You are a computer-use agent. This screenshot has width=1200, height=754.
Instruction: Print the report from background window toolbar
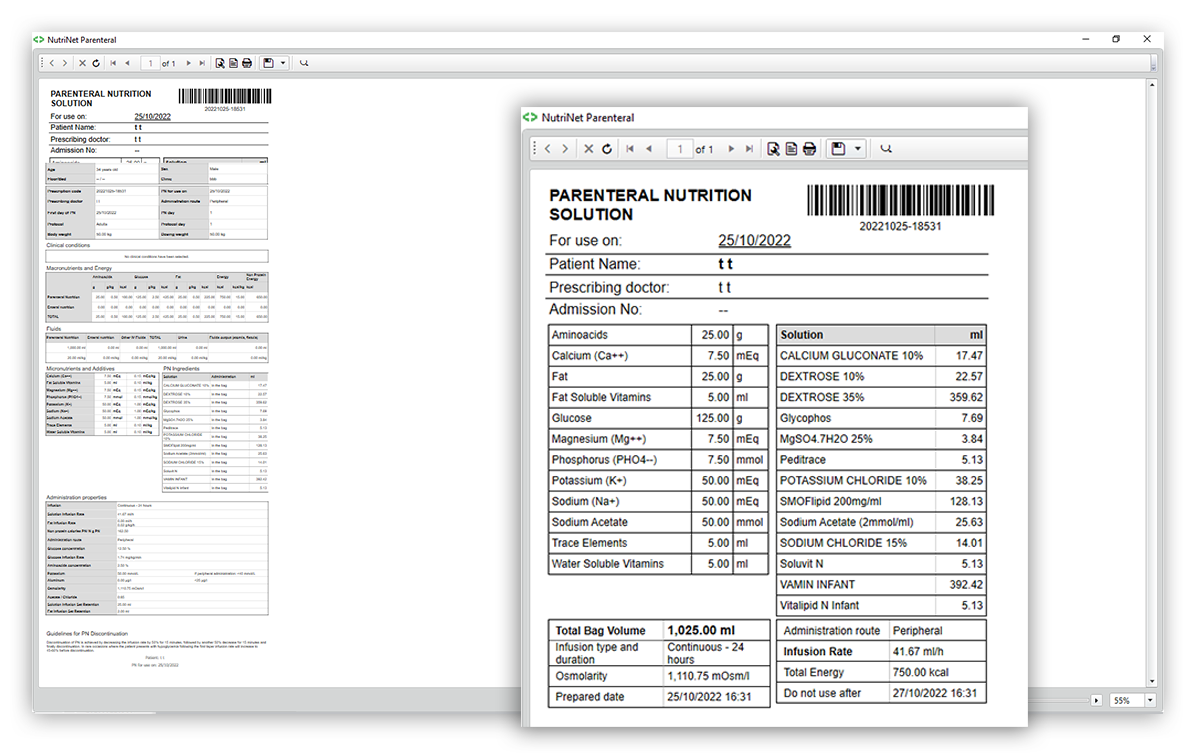pos(247,63)
